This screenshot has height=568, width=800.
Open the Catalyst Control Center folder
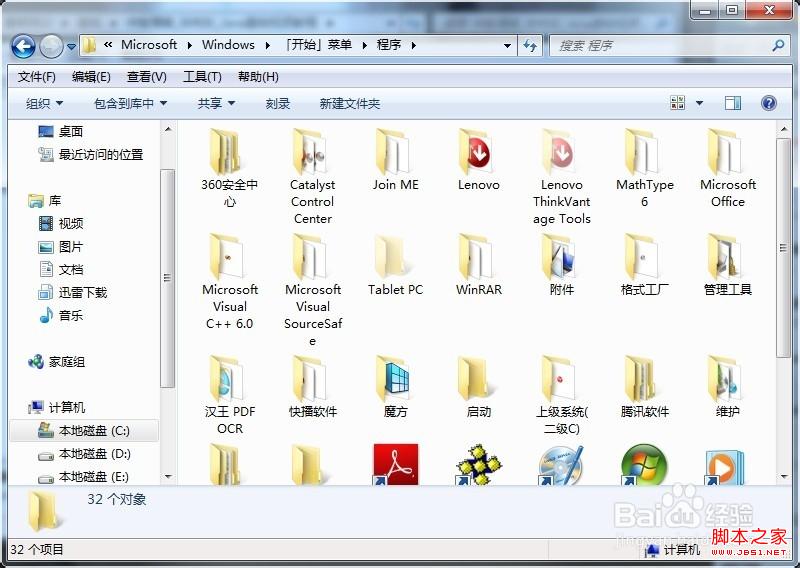pos(312,177)
